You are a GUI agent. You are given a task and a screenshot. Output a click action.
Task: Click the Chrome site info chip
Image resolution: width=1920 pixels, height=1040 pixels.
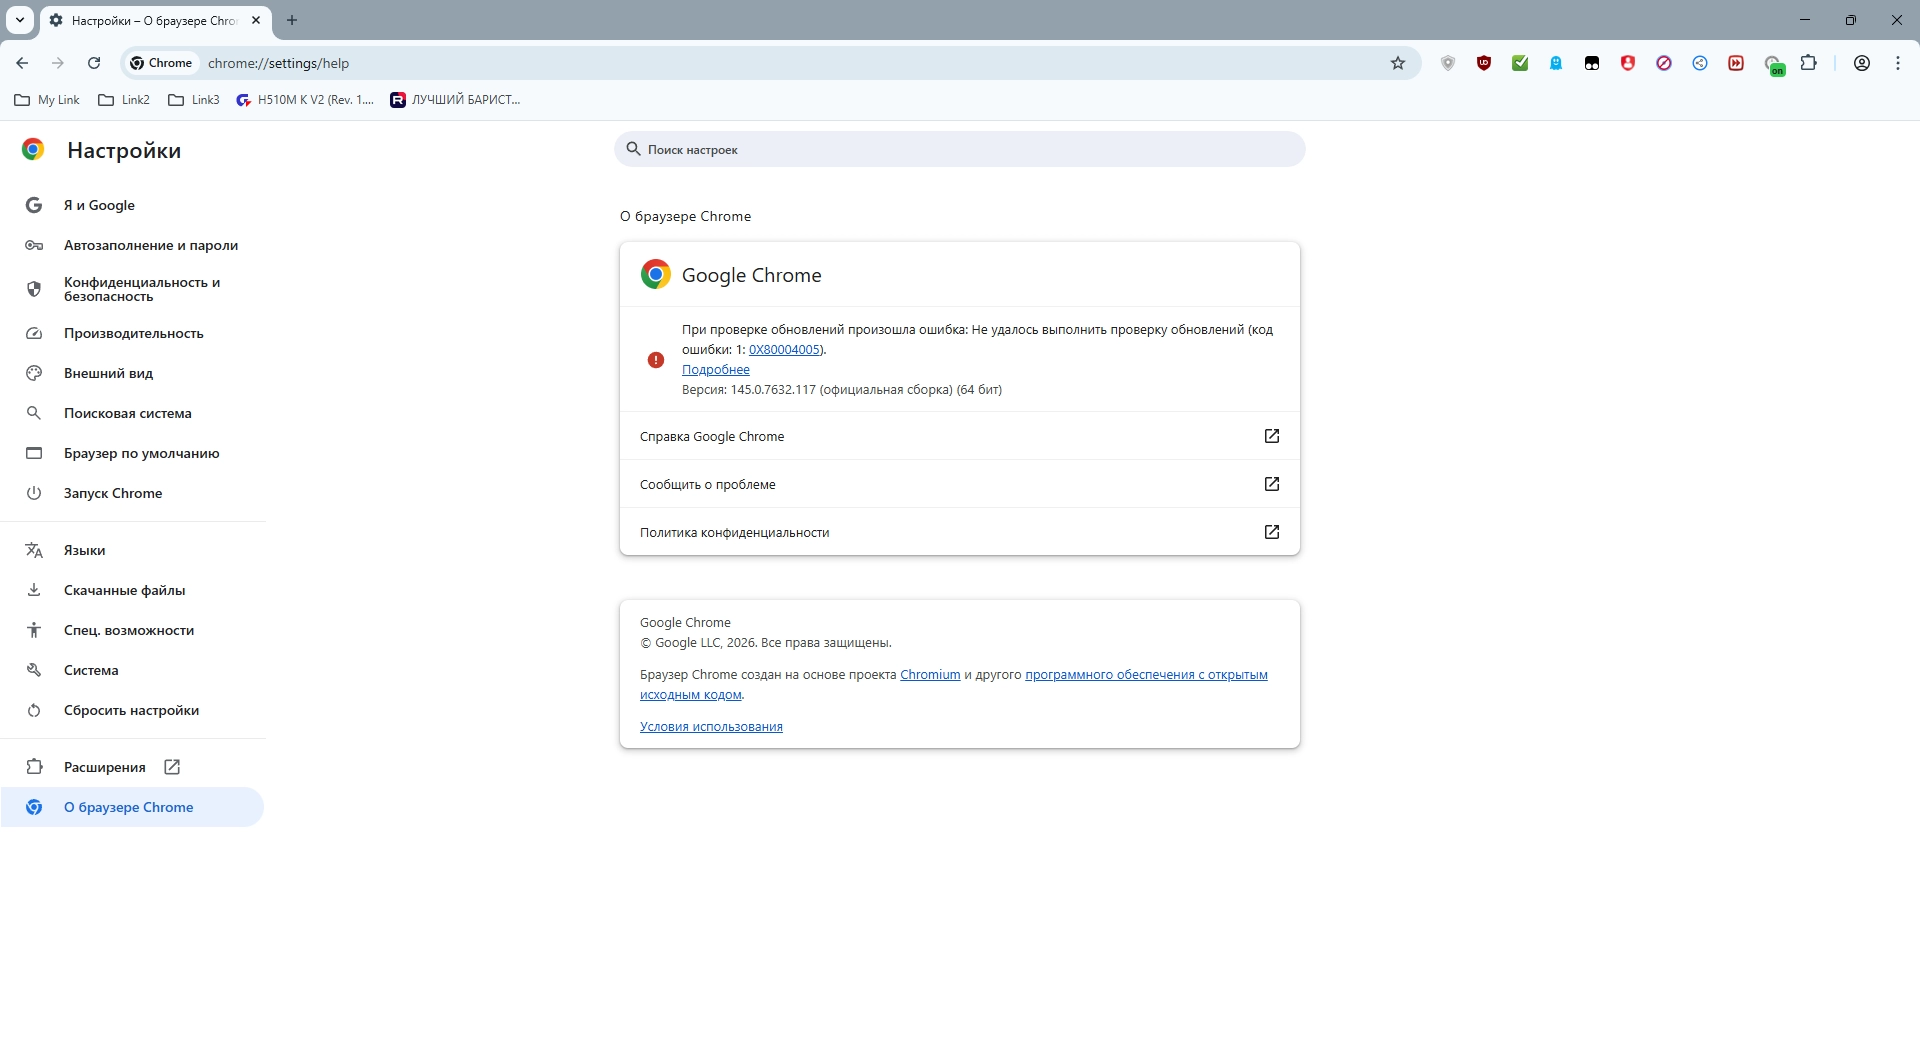[x=161, y=63]
